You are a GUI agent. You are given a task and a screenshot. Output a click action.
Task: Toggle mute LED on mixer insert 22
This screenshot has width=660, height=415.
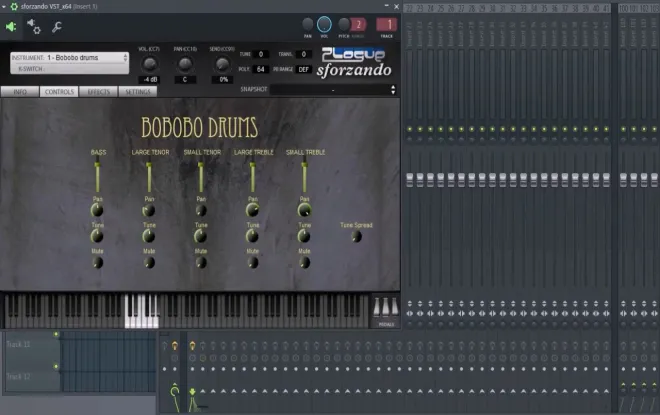(x=410, y=129)
